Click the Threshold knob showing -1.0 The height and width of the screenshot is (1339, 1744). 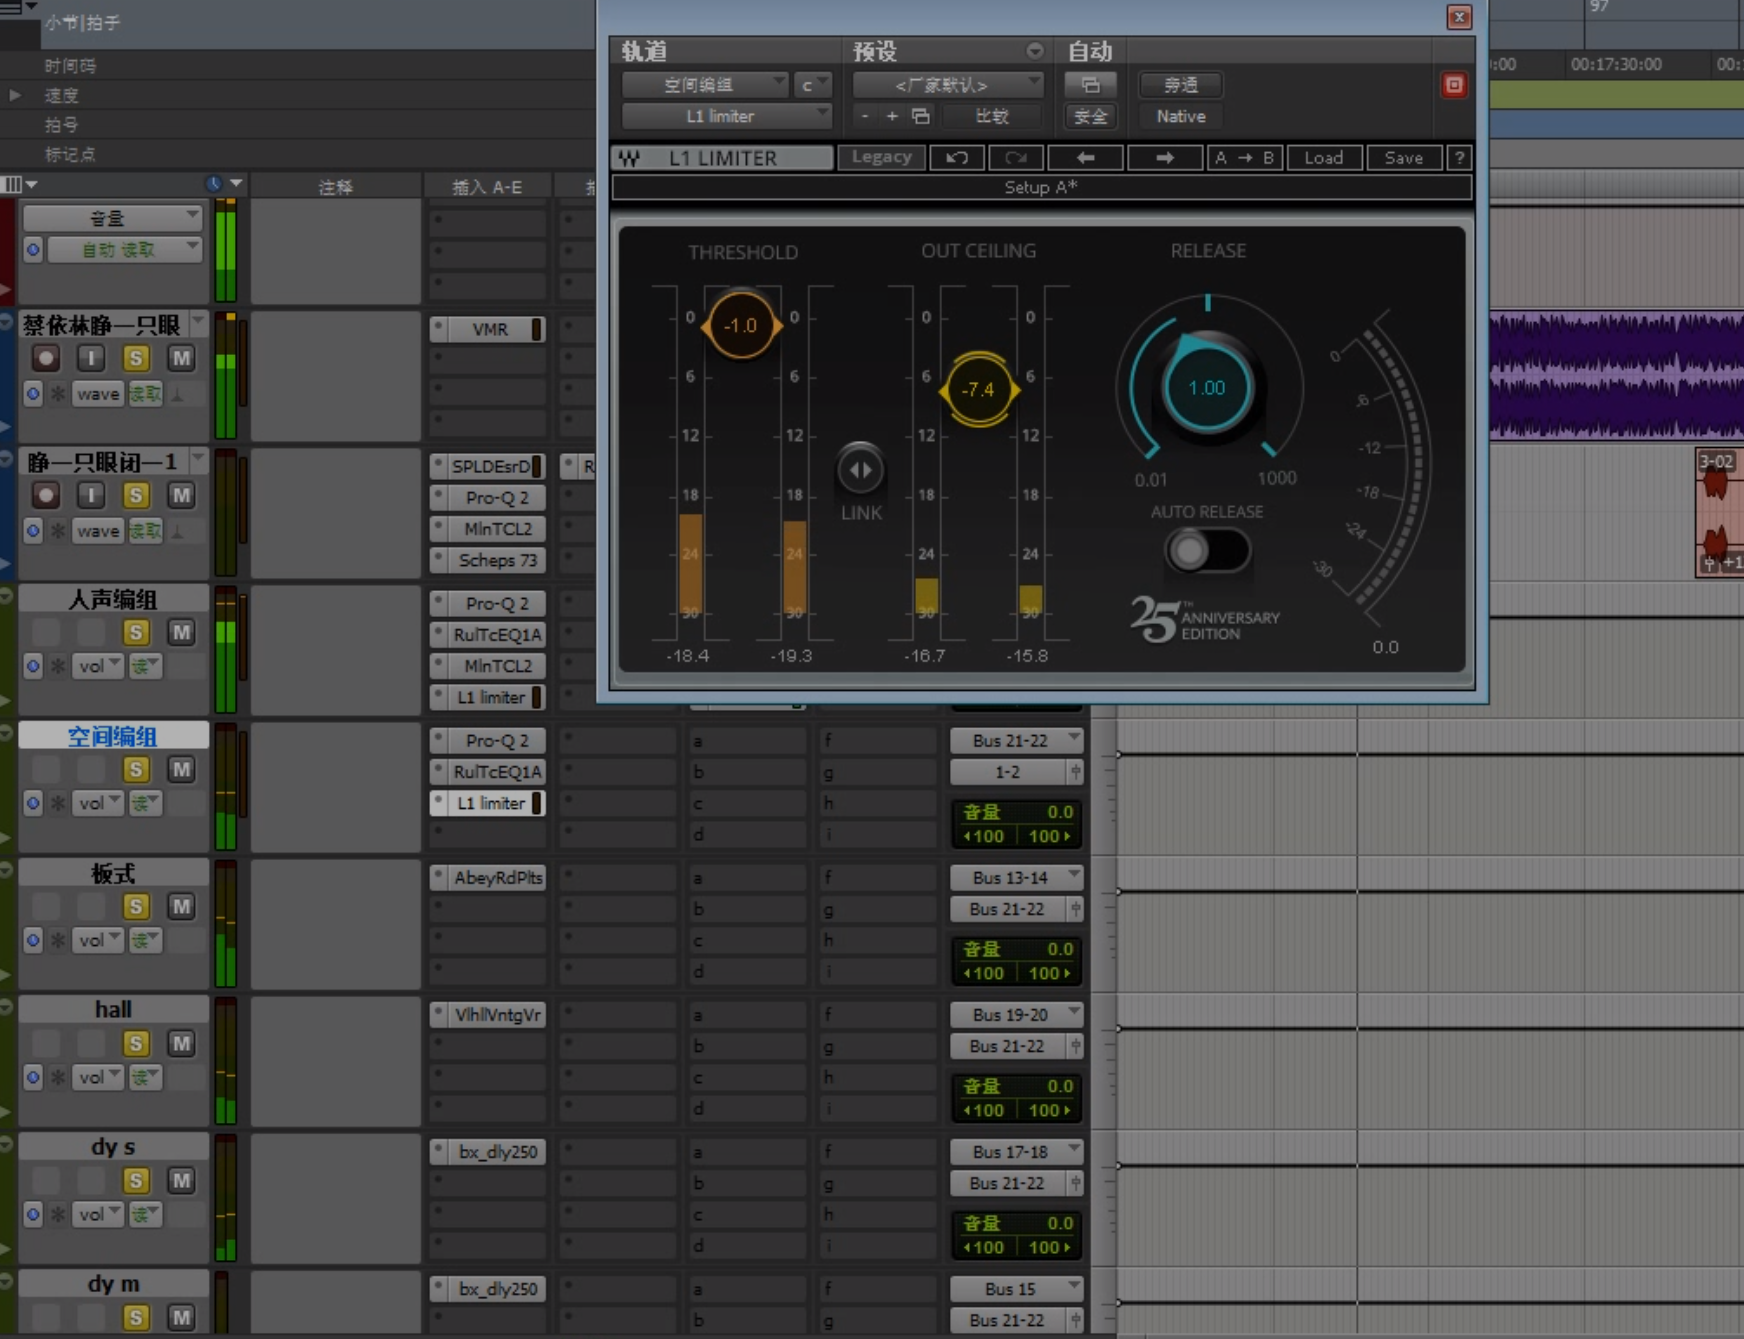(x=740, y=324)
